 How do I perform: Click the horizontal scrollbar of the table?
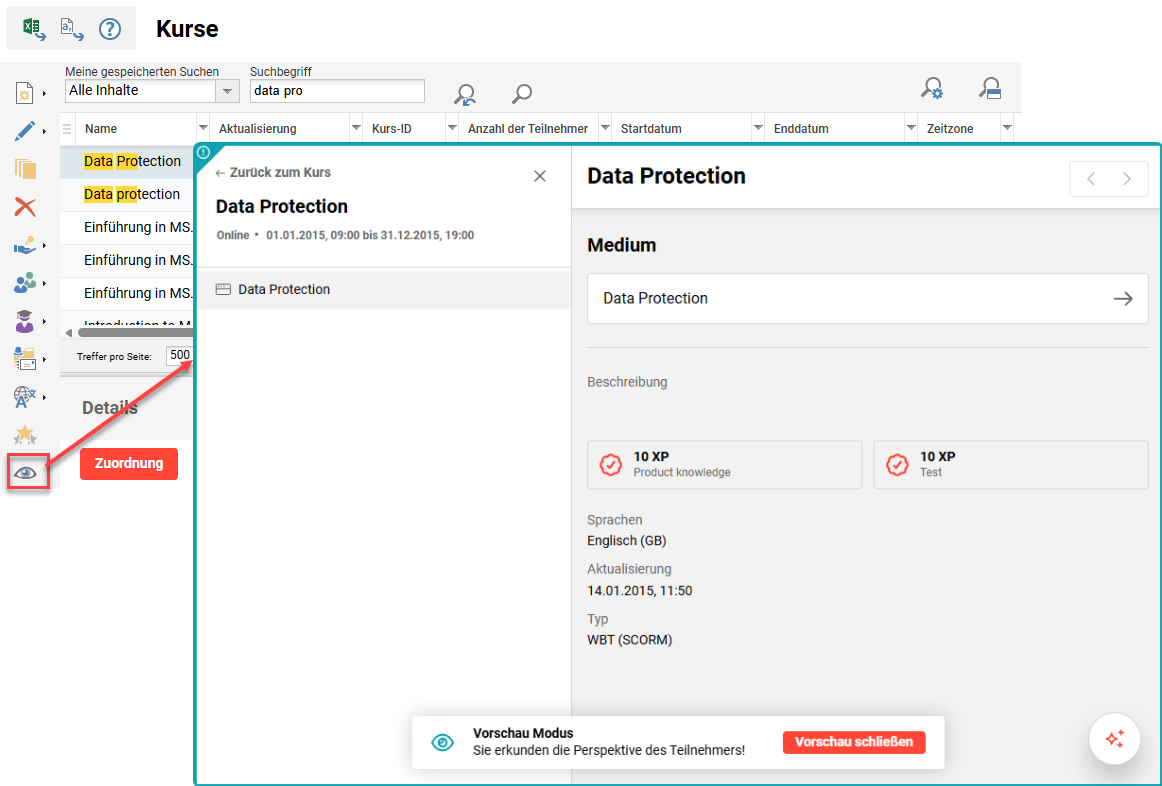pyautogui.click(x=131, y=333)
